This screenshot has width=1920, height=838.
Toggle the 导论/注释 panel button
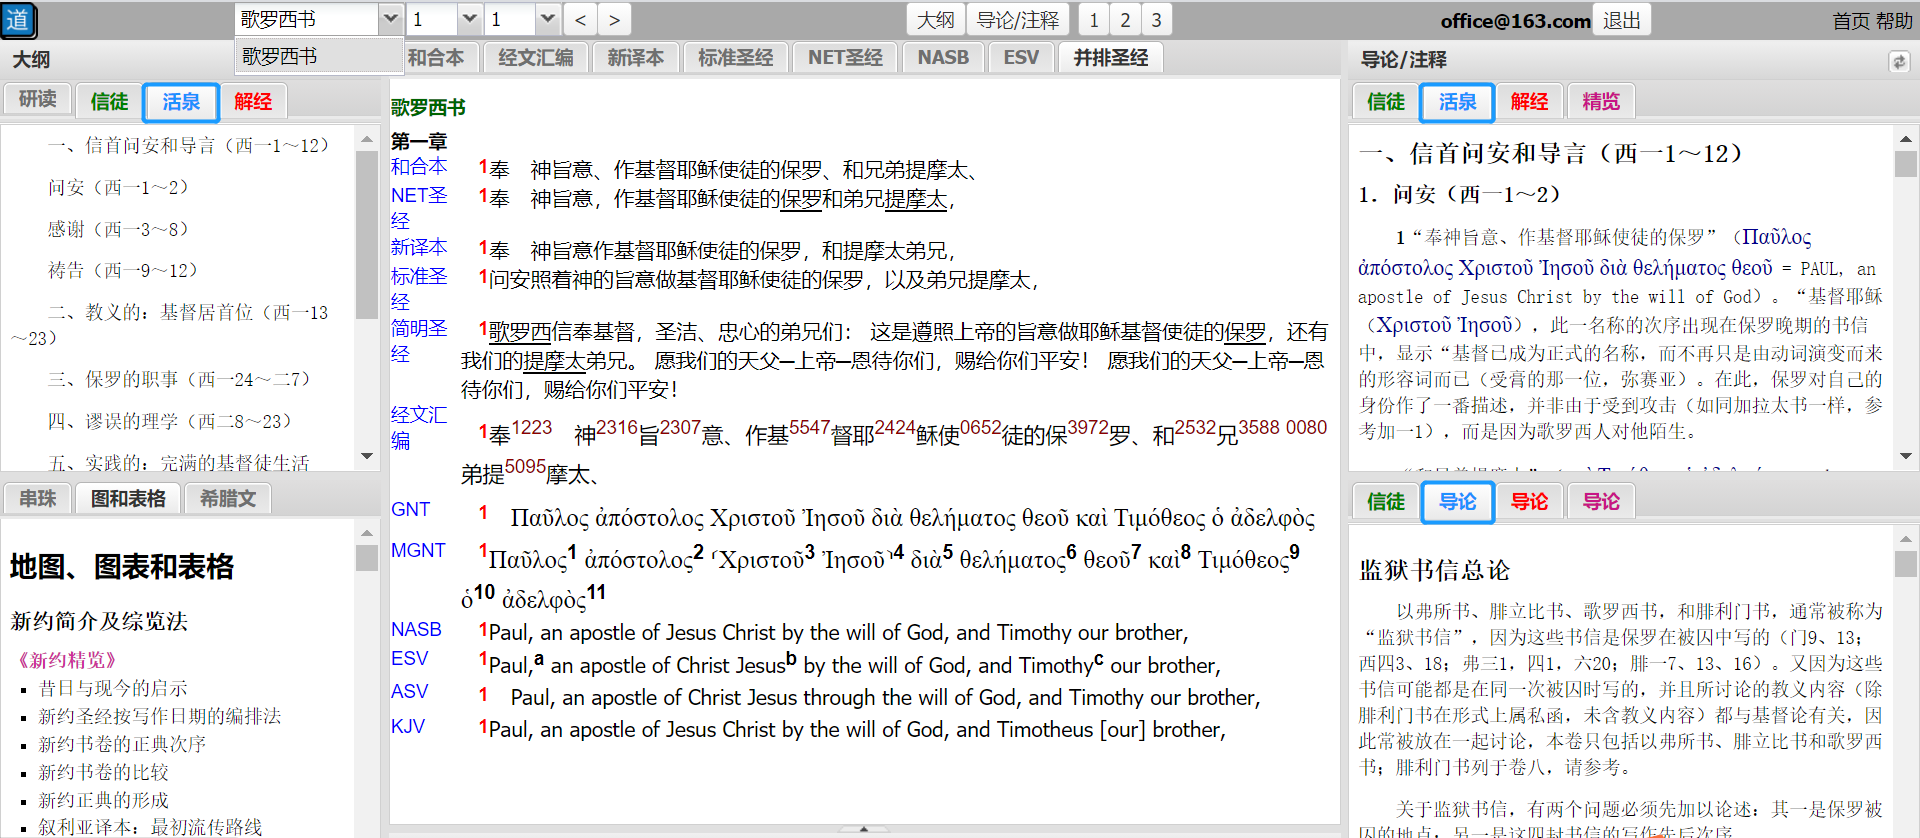click(1017, 20)
